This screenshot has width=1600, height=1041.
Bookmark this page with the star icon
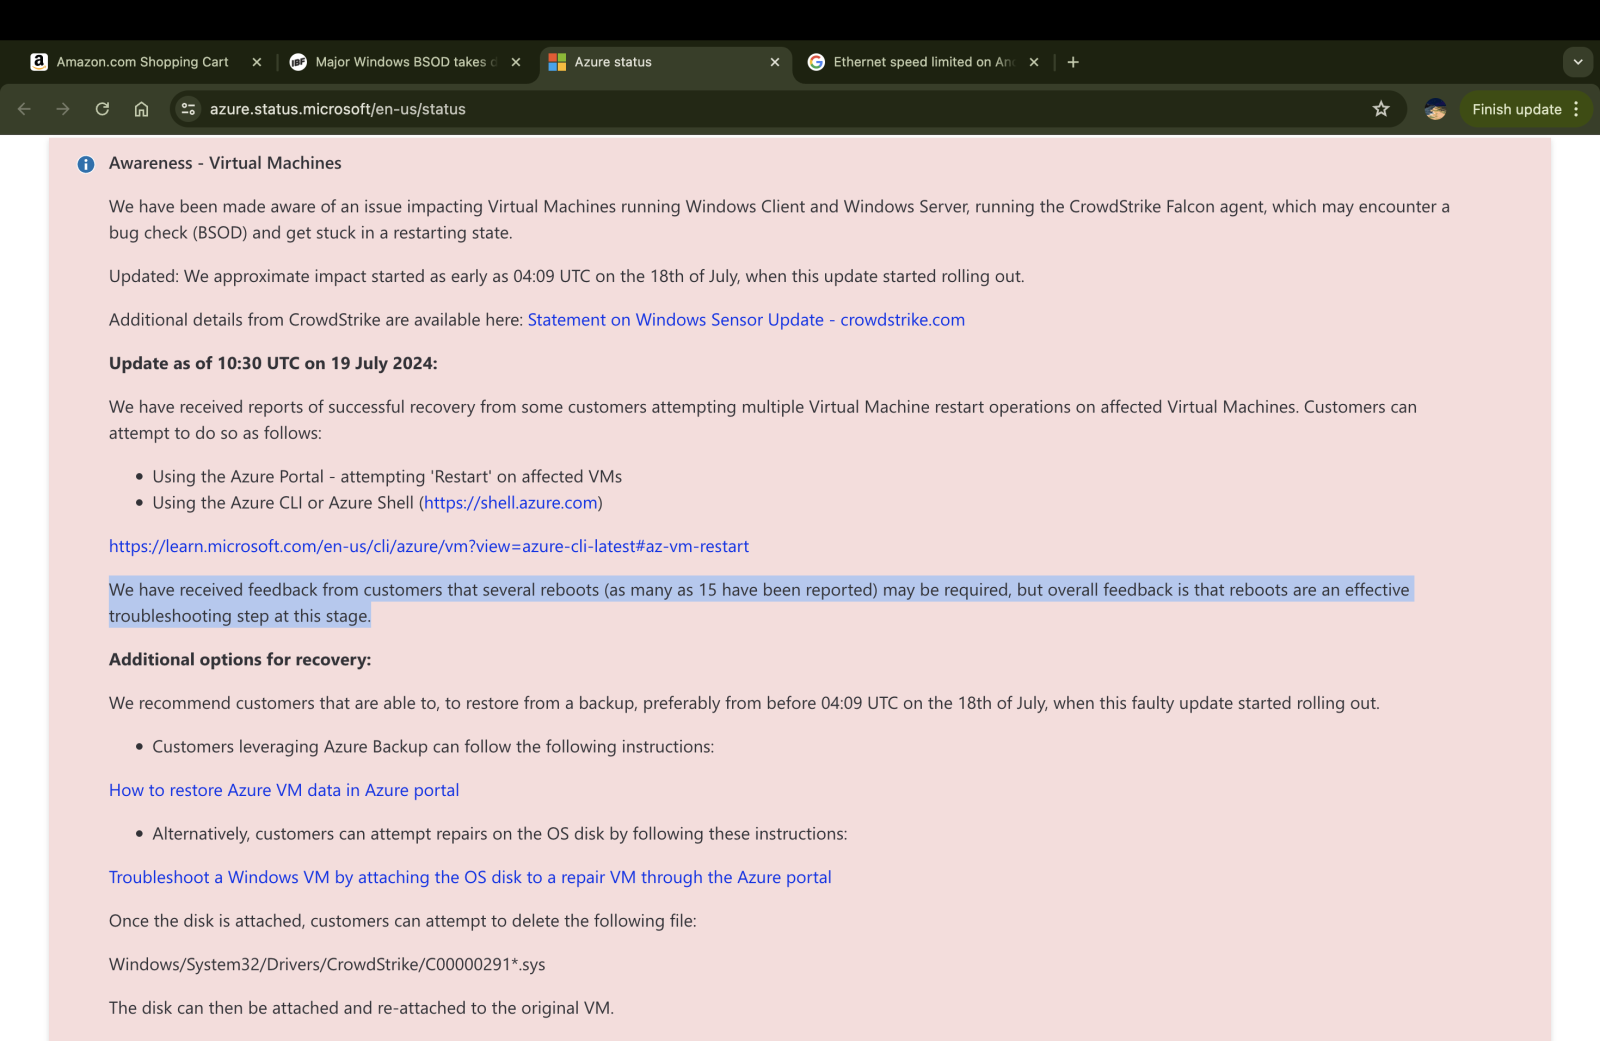1381,109
